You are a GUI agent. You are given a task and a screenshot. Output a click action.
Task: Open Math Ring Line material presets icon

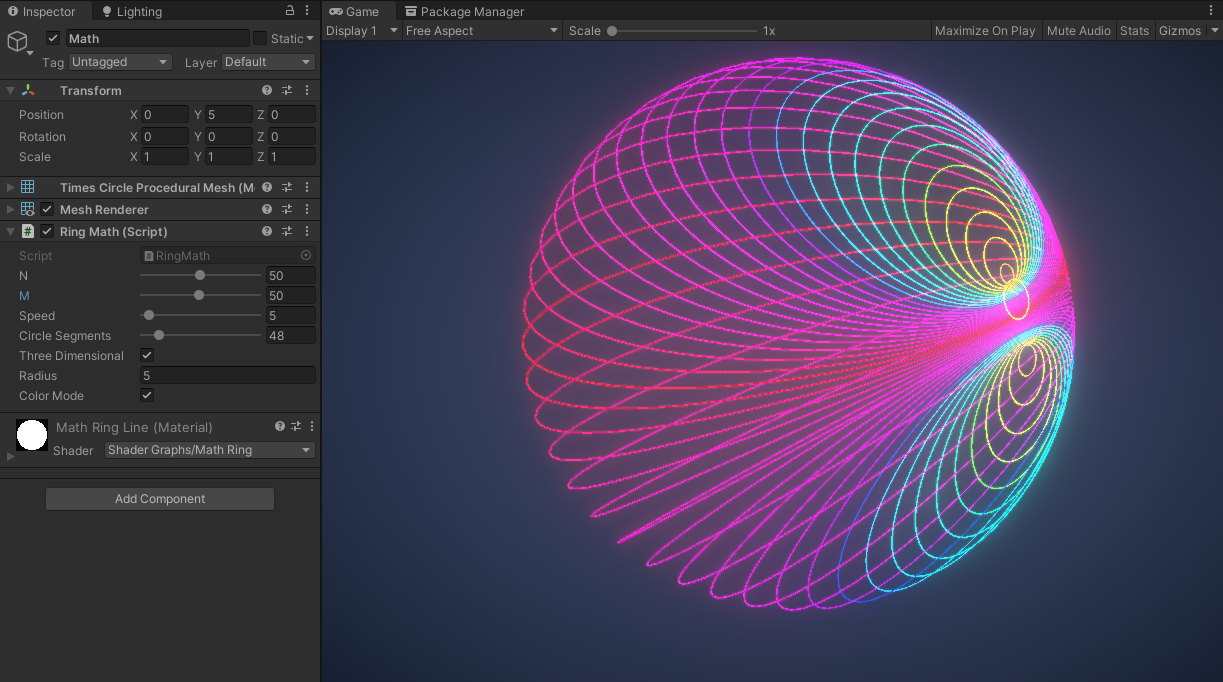pyautogui.click(x=295, y=427)
